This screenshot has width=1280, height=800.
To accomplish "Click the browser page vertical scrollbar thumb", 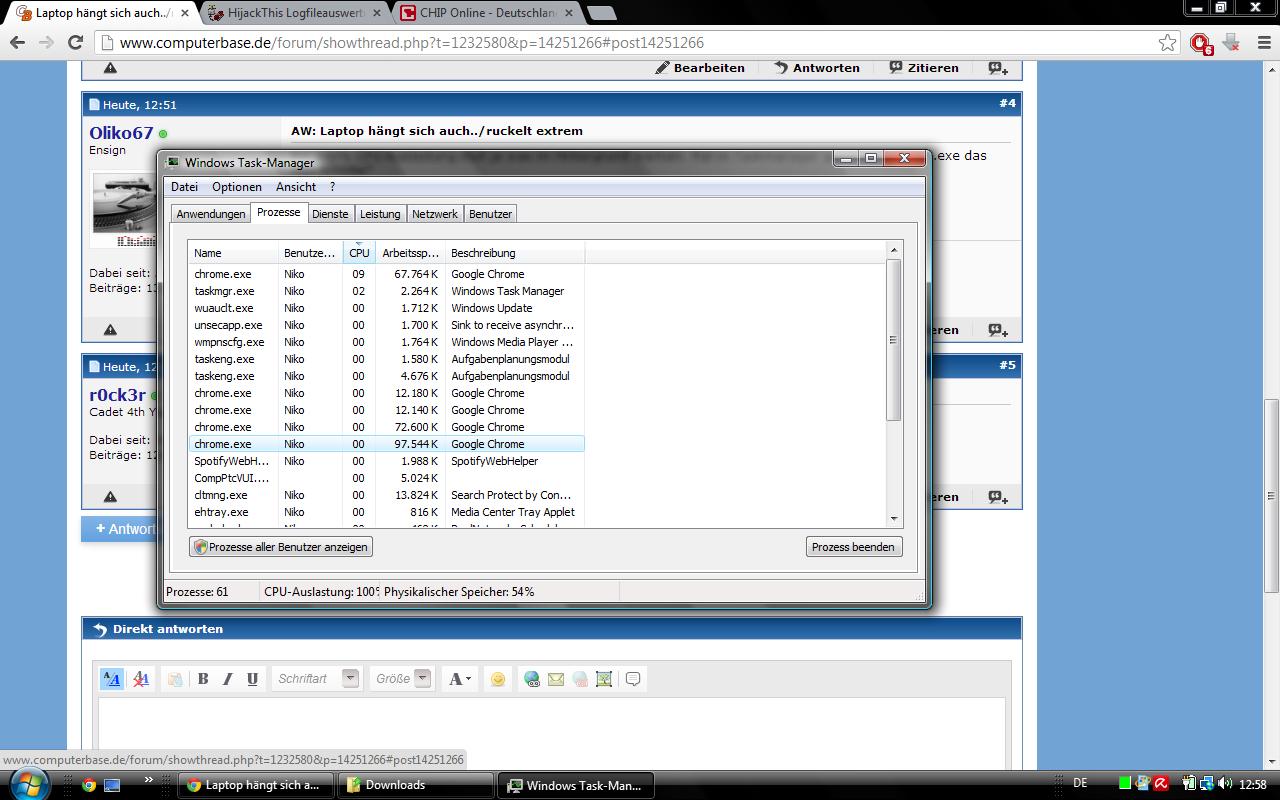I will click(x=1271, y=495).
